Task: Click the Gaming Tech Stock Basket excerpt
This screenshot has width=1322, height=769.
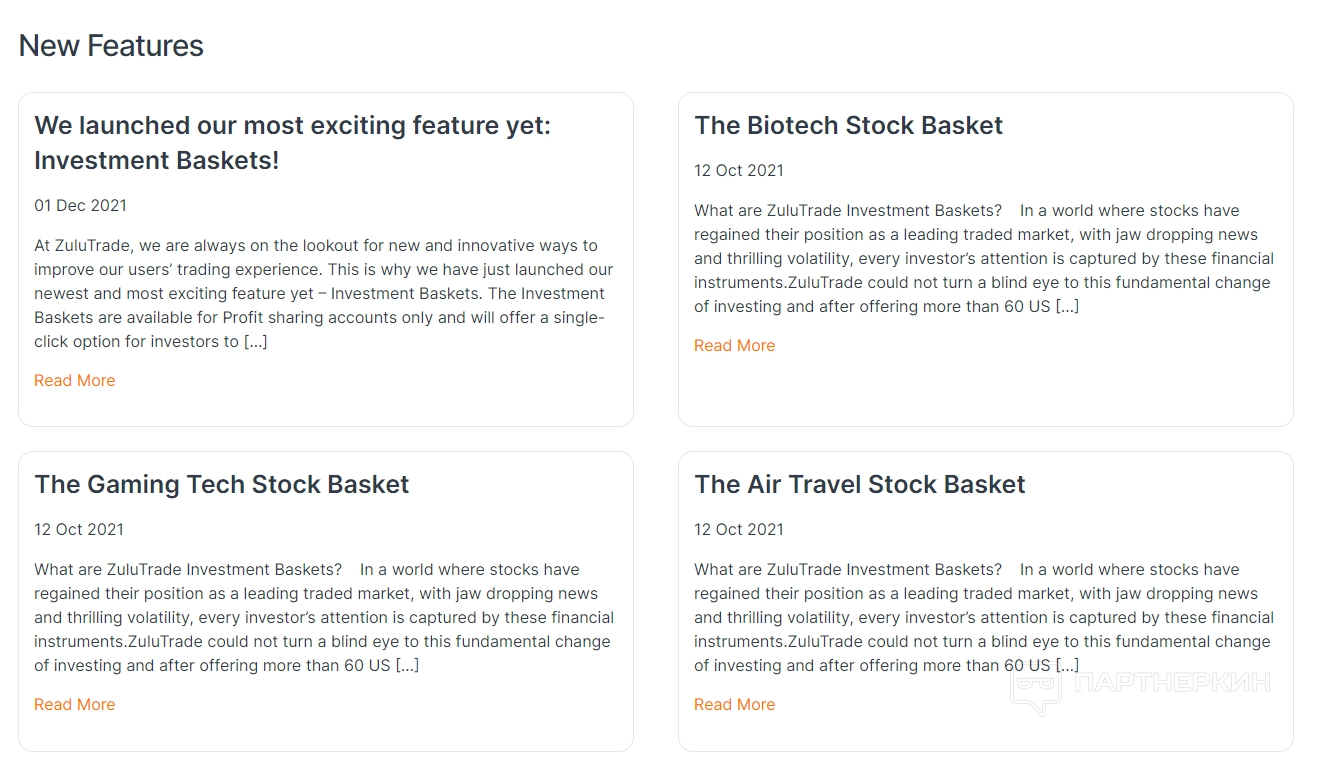Action: pyautogui.click(x=323, y=617)
